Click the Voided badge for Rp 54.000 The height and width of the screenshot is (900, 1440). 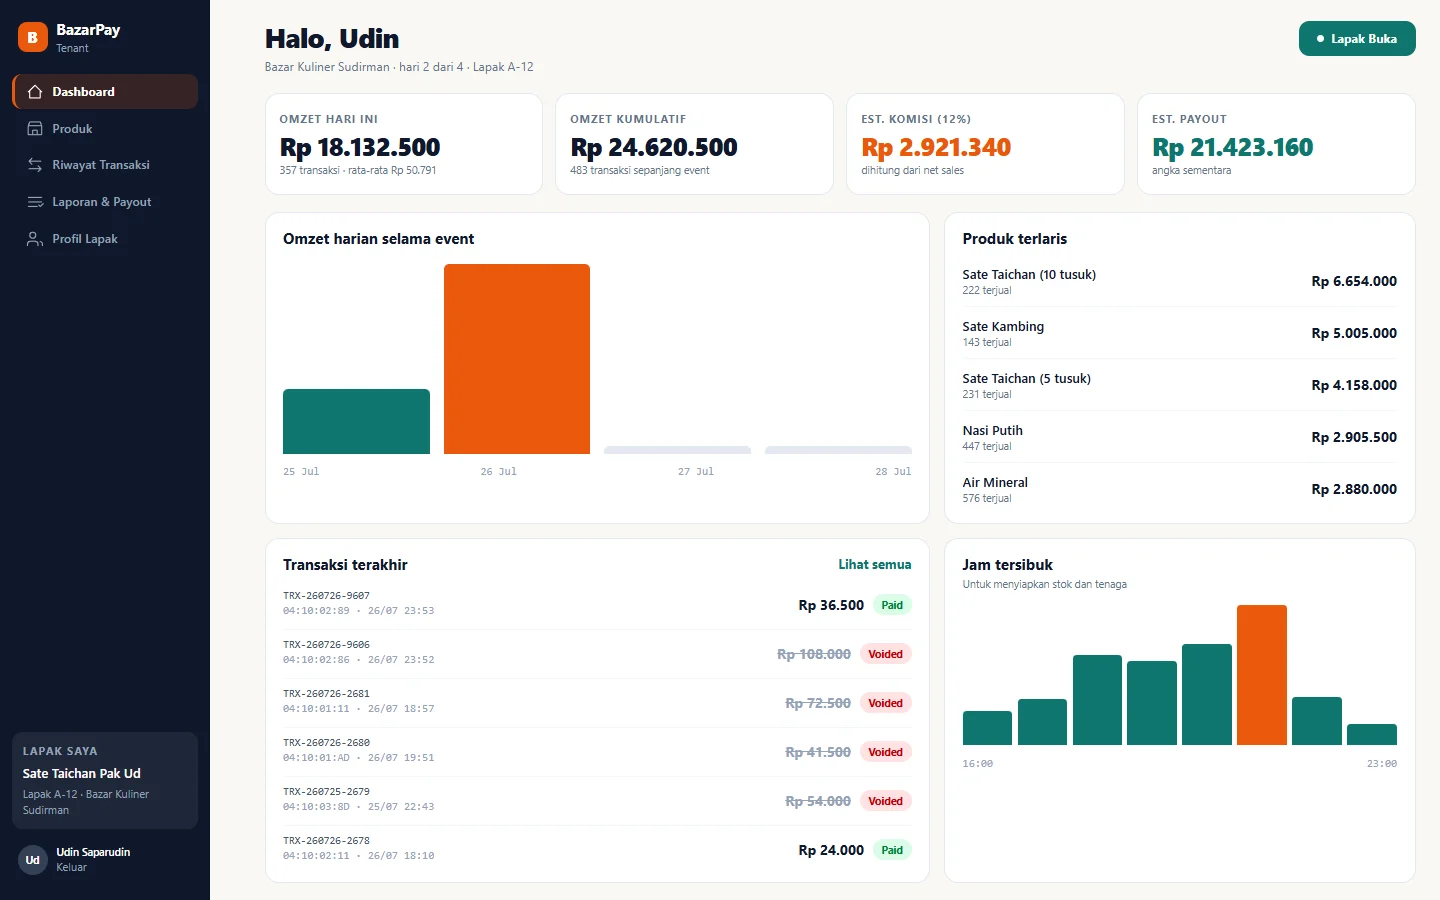(x=885, y=801)
